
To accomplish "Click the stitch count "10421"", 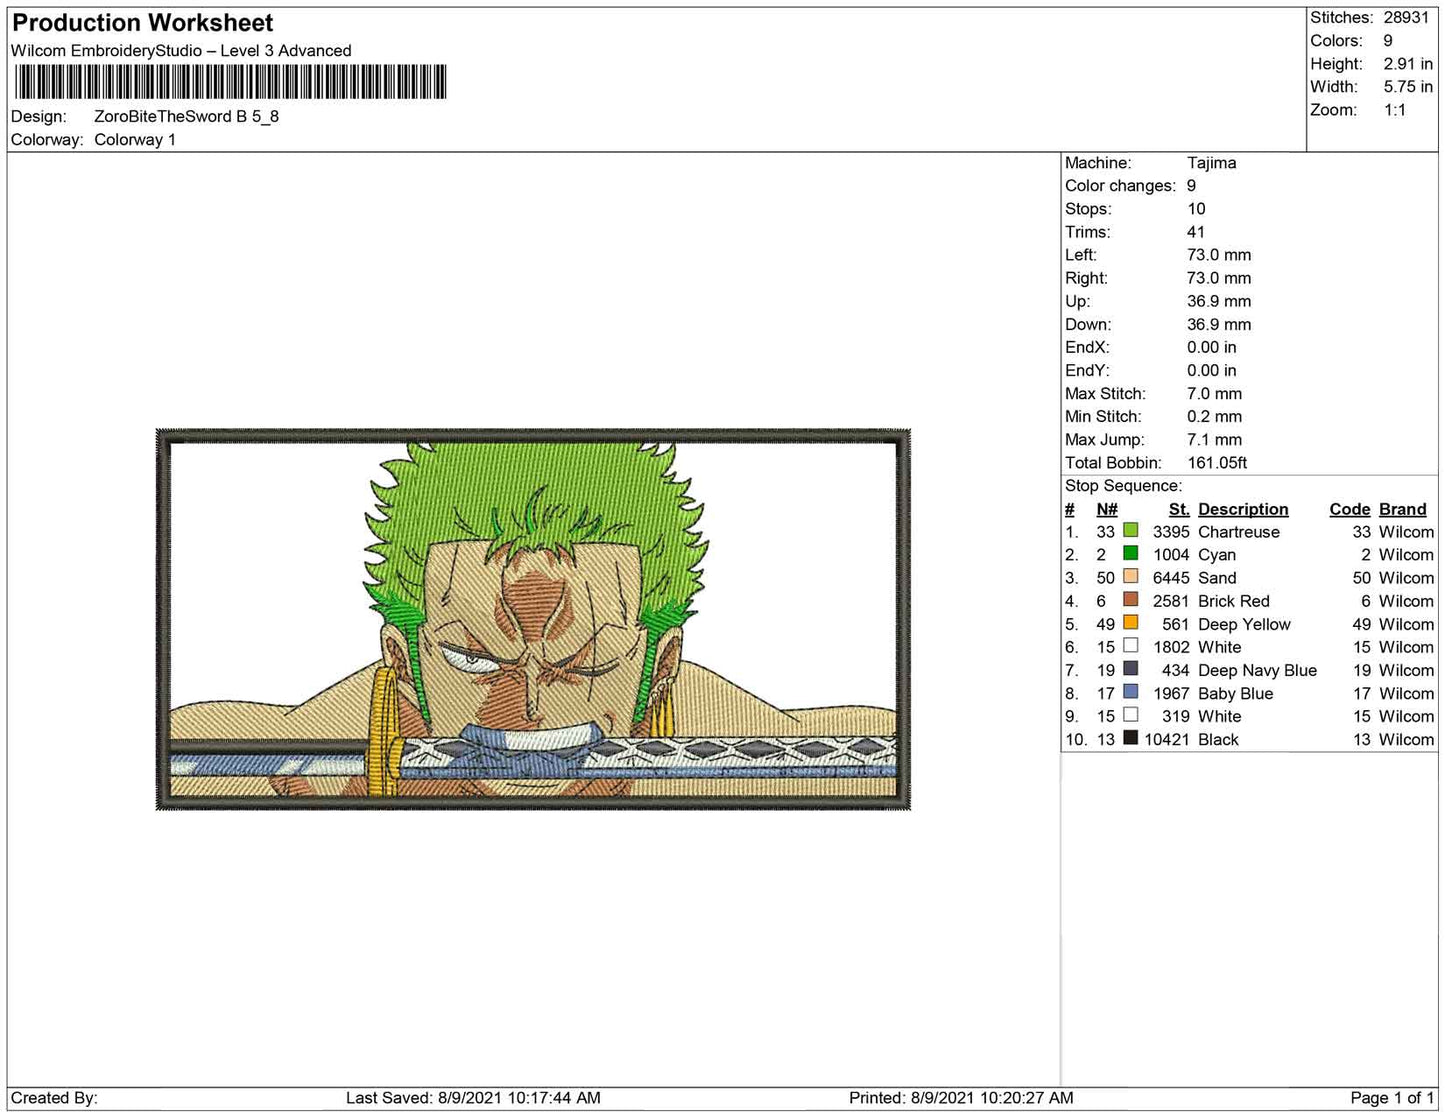I will tap(1167, 739).
